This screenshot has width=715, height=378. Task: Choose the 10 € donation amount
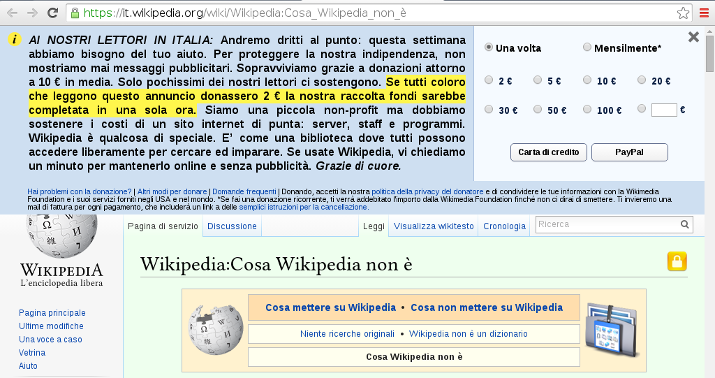click(587, 80)
